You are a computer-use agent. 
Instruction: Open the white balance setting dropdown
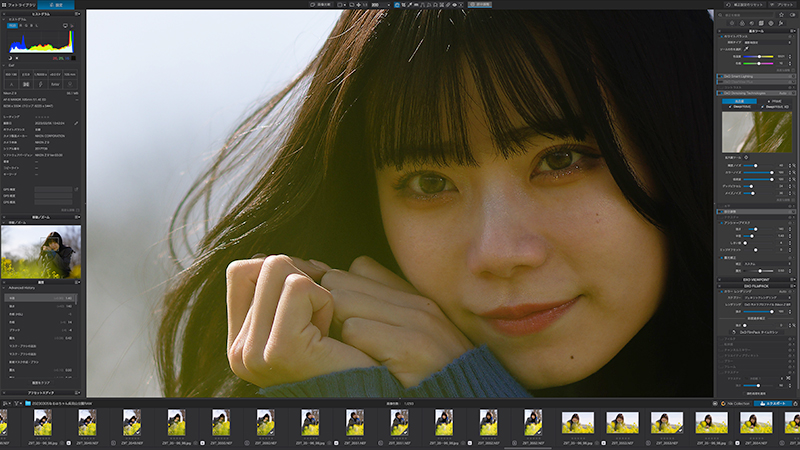tap(766, 42)
